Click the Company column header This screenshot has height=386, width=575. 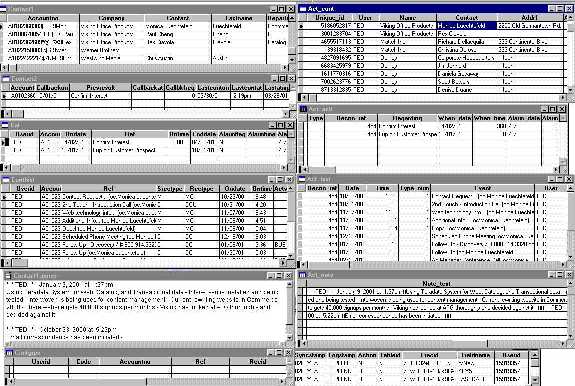112,18
